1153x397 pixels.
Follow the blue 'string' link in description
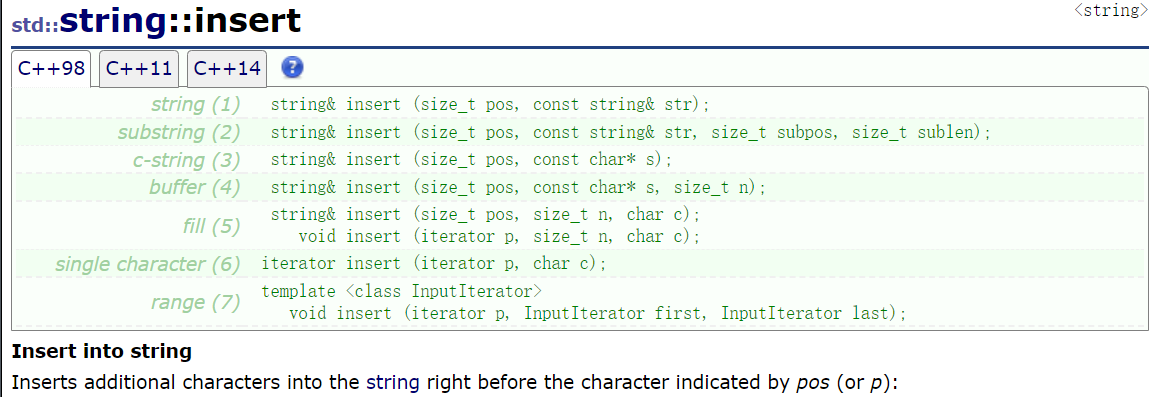[x=393, y=382]
